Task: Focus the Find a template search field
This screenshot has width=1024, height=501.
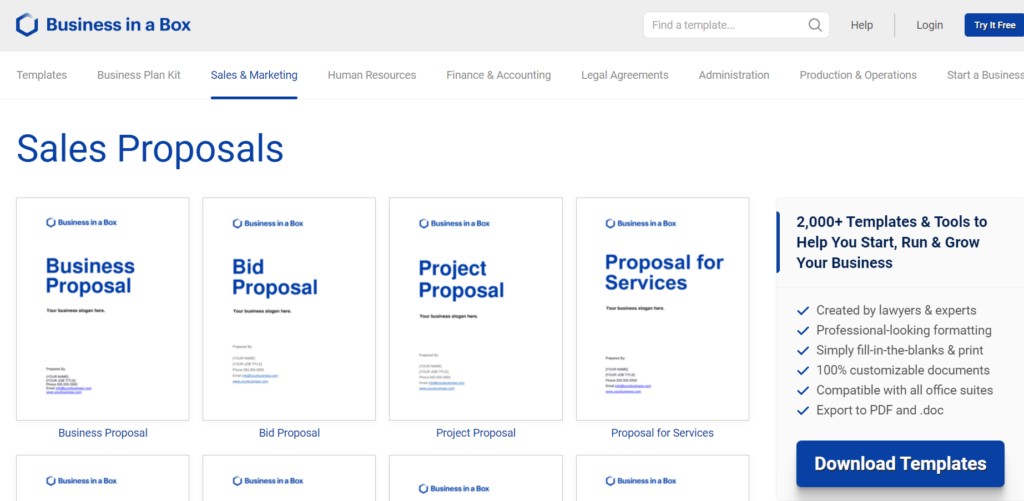Action: (x=736, y=25)
